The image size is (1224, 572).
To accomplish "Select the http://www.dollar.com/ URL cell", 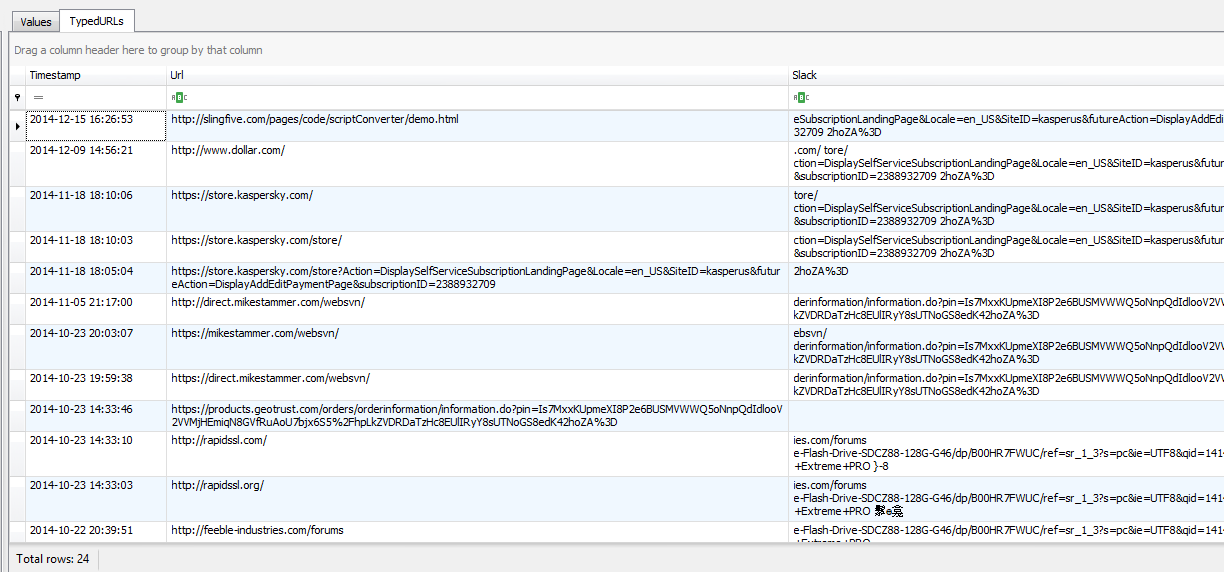I will (x=228, y=150).
